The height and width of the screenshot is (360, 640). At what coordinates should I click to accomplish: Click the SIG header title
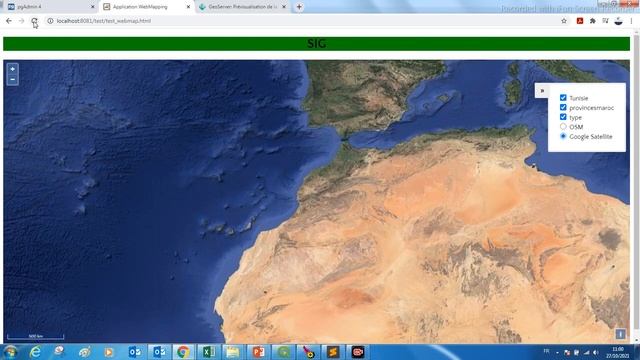[316, 44]
